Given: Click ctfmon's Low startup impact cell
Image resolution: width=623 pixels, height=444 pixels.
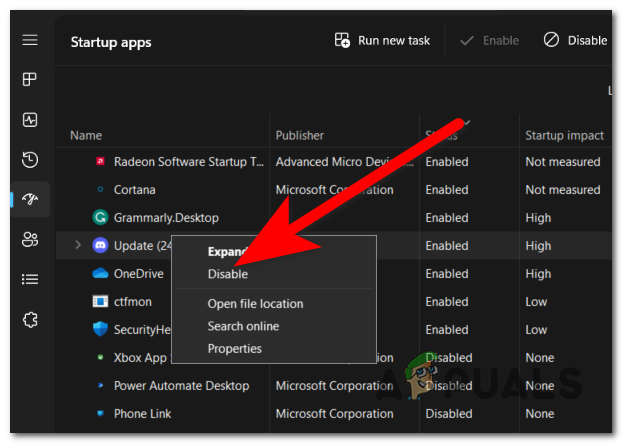Looking at the screenshot, I should 536,302.
